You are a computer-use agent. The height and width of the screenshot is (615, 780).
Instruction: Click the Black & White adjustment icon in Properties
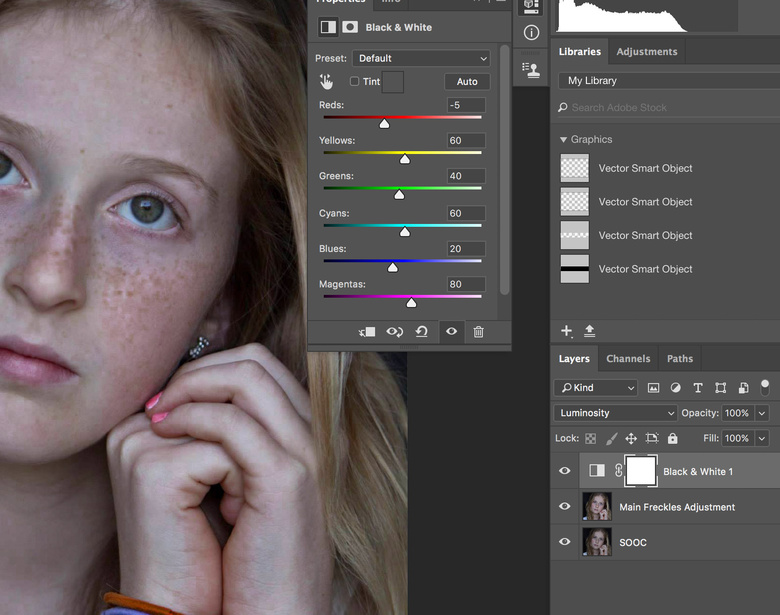click(328, 27)
